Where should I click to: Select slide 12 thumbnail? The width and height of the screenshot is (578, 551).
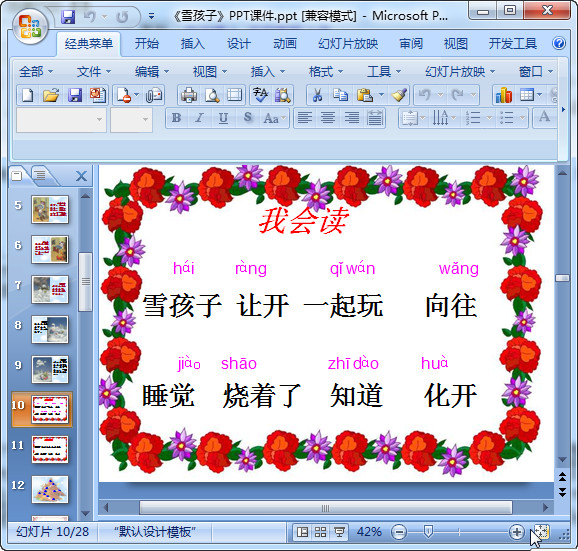point(50,489)
